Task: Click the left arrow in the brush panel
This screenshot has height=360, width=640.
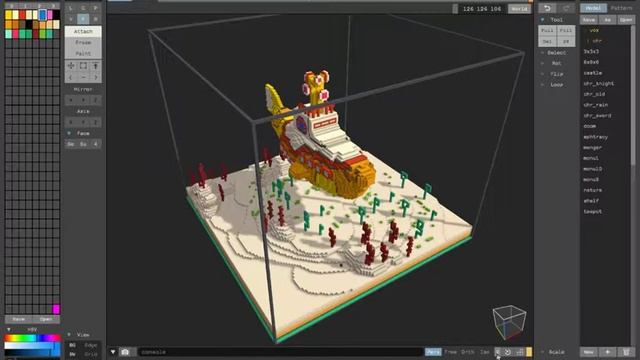Action: pyautogui.click(x=71, y=77)
